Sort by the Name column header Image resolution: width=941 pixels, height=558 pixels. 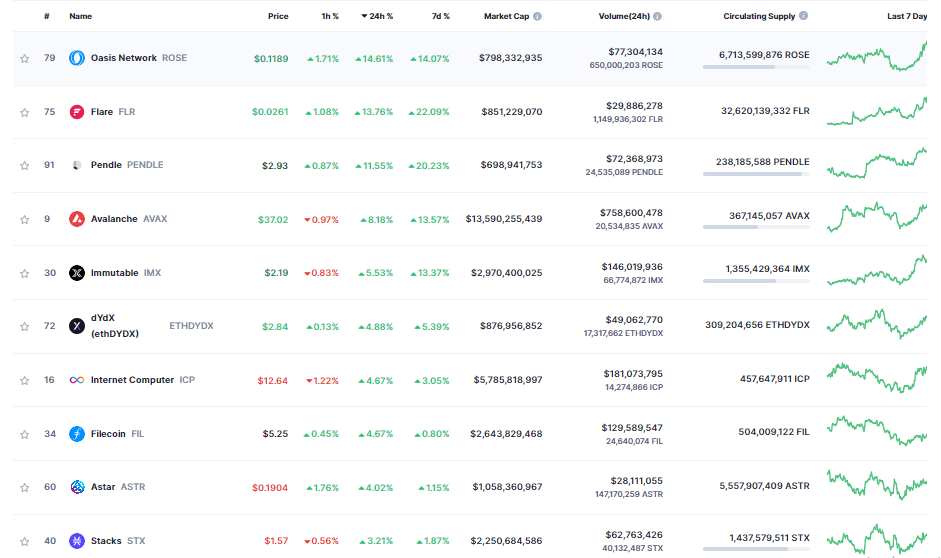click(80, 17)
